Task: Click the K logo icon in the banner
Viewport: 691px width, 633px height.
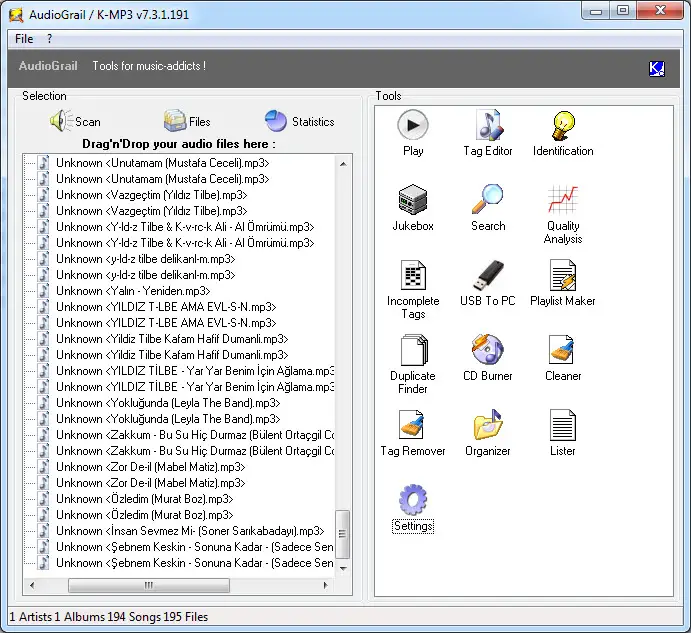Action: pyautogui.click(x=657, y=68)
